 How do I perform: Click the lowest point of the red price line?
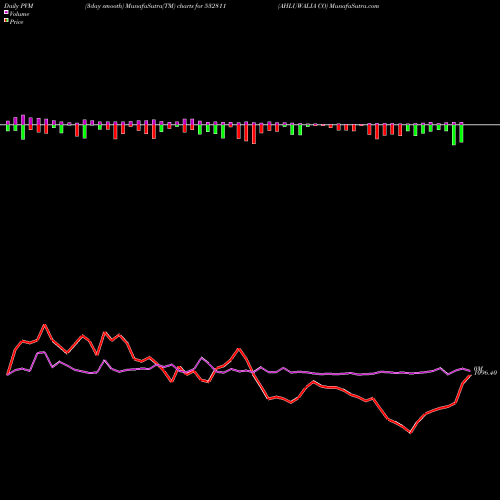click(410, 433)
